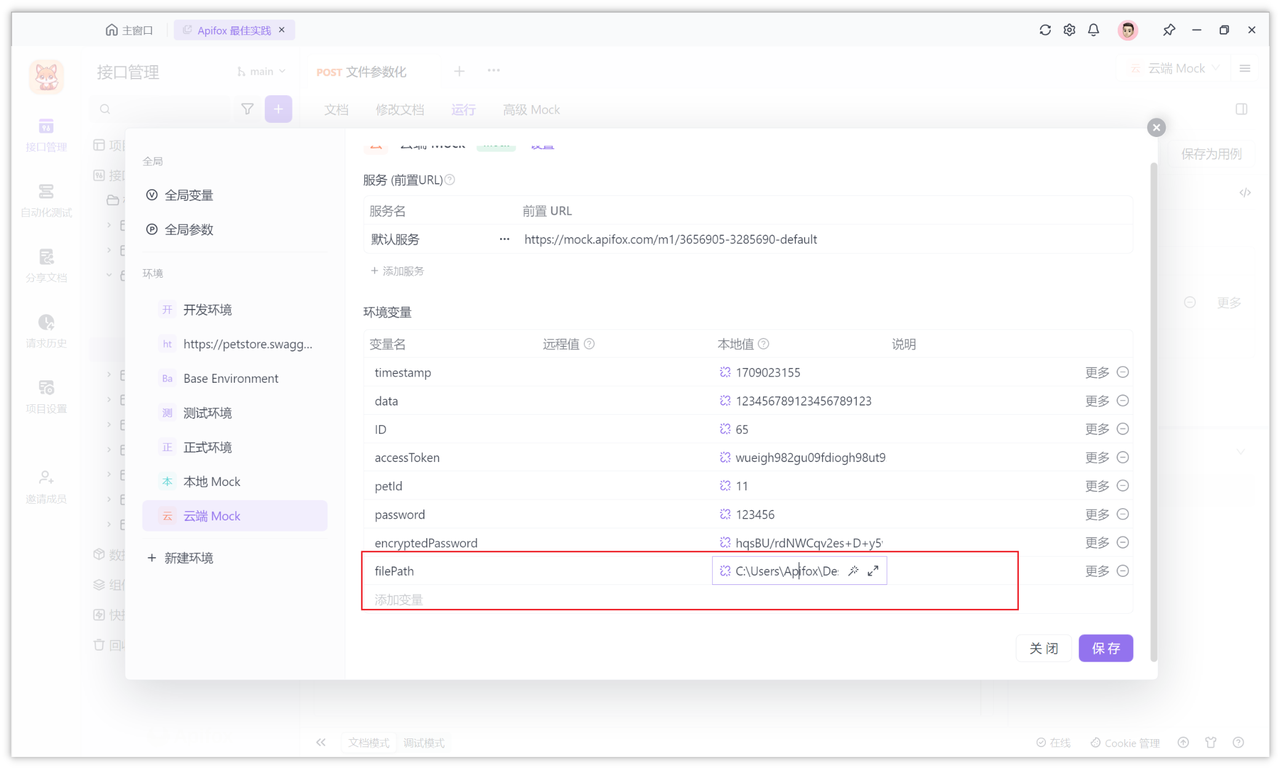The height and width of the screenshot is (768, 1280).
Task: Switch to the 运行 tab
Action: pyautogui.click(x=463, y=110)
